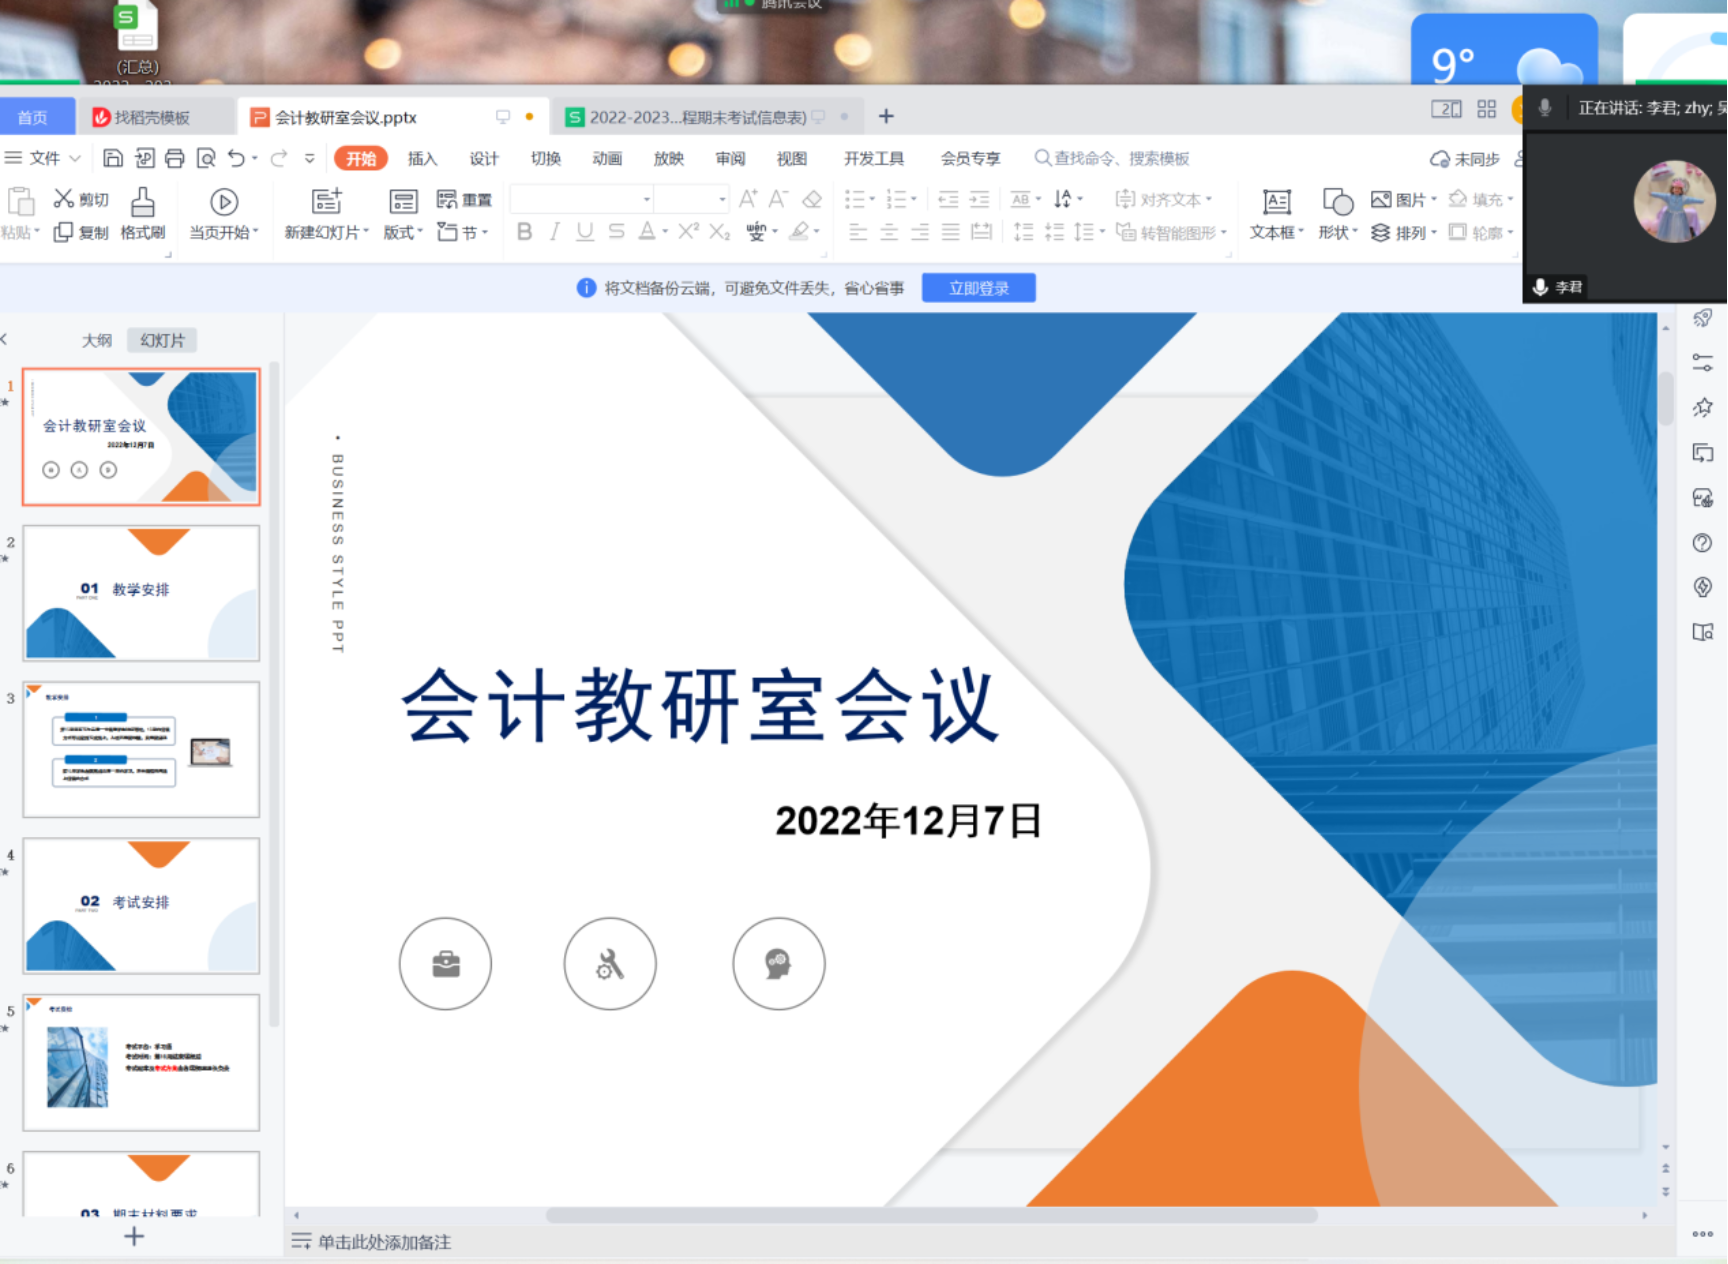This screenshot has width=1728, height=1264.
Task: Click the Undo arrow icon
Action: pyautogui.click(x=236, y=158)
